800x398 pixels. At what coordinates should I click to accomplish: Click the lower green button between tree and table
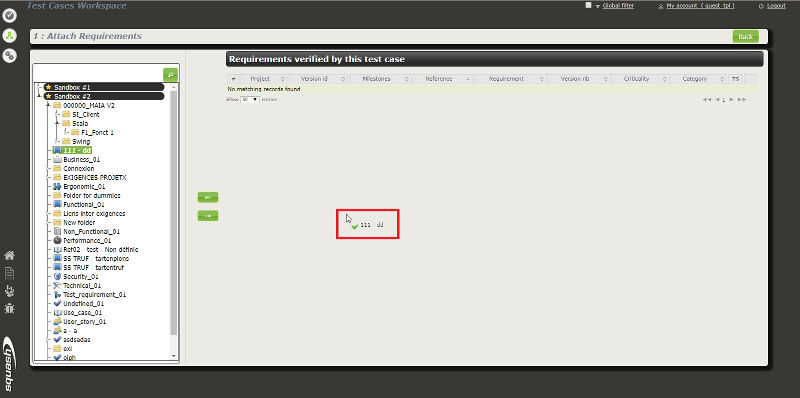point(208,216)
